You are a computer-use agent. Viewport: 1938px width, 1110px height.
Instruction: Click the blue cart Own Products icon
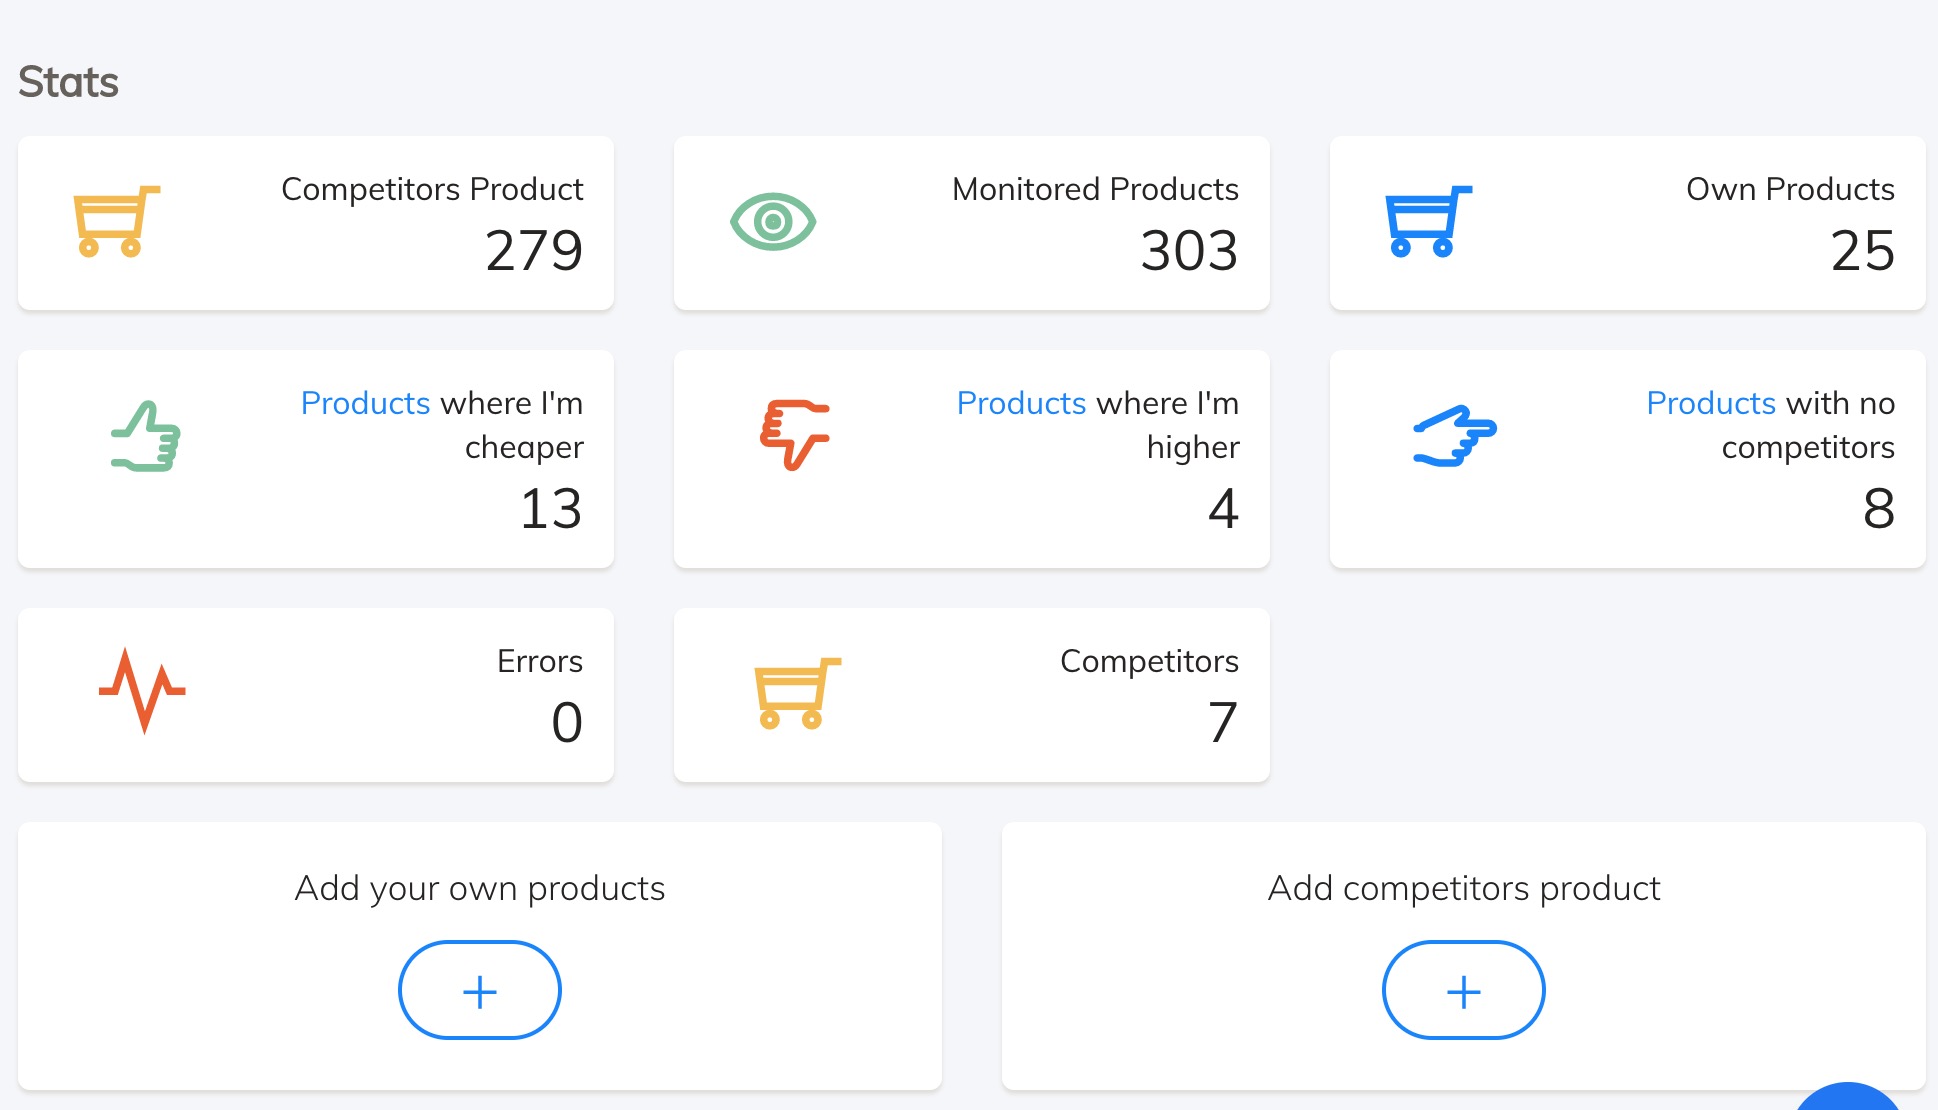click(x=1428, y=221)
